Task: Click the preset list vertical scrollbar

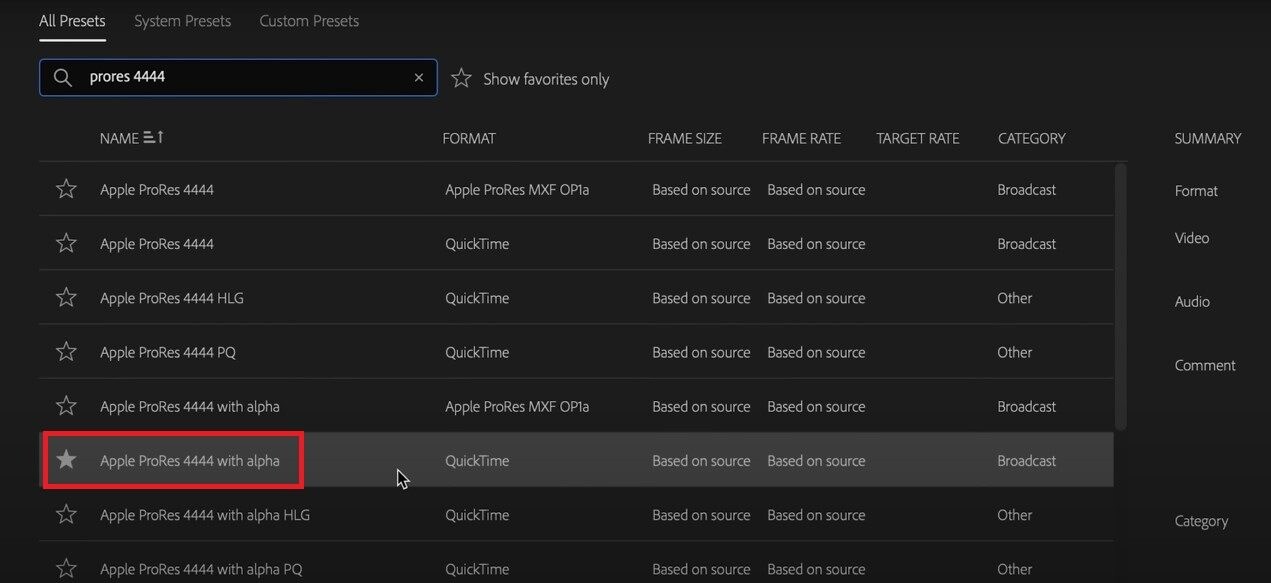Action: [x=1120, y=297]
